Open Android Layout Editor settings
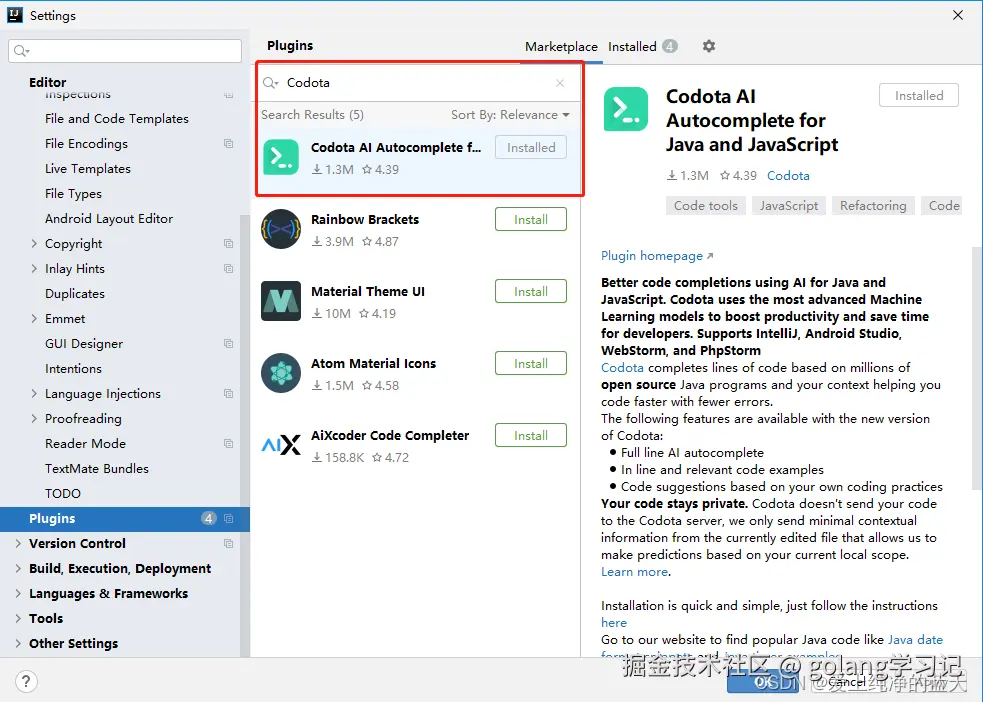Viewport: 983px width, 702px height. (x=109, y=219)
